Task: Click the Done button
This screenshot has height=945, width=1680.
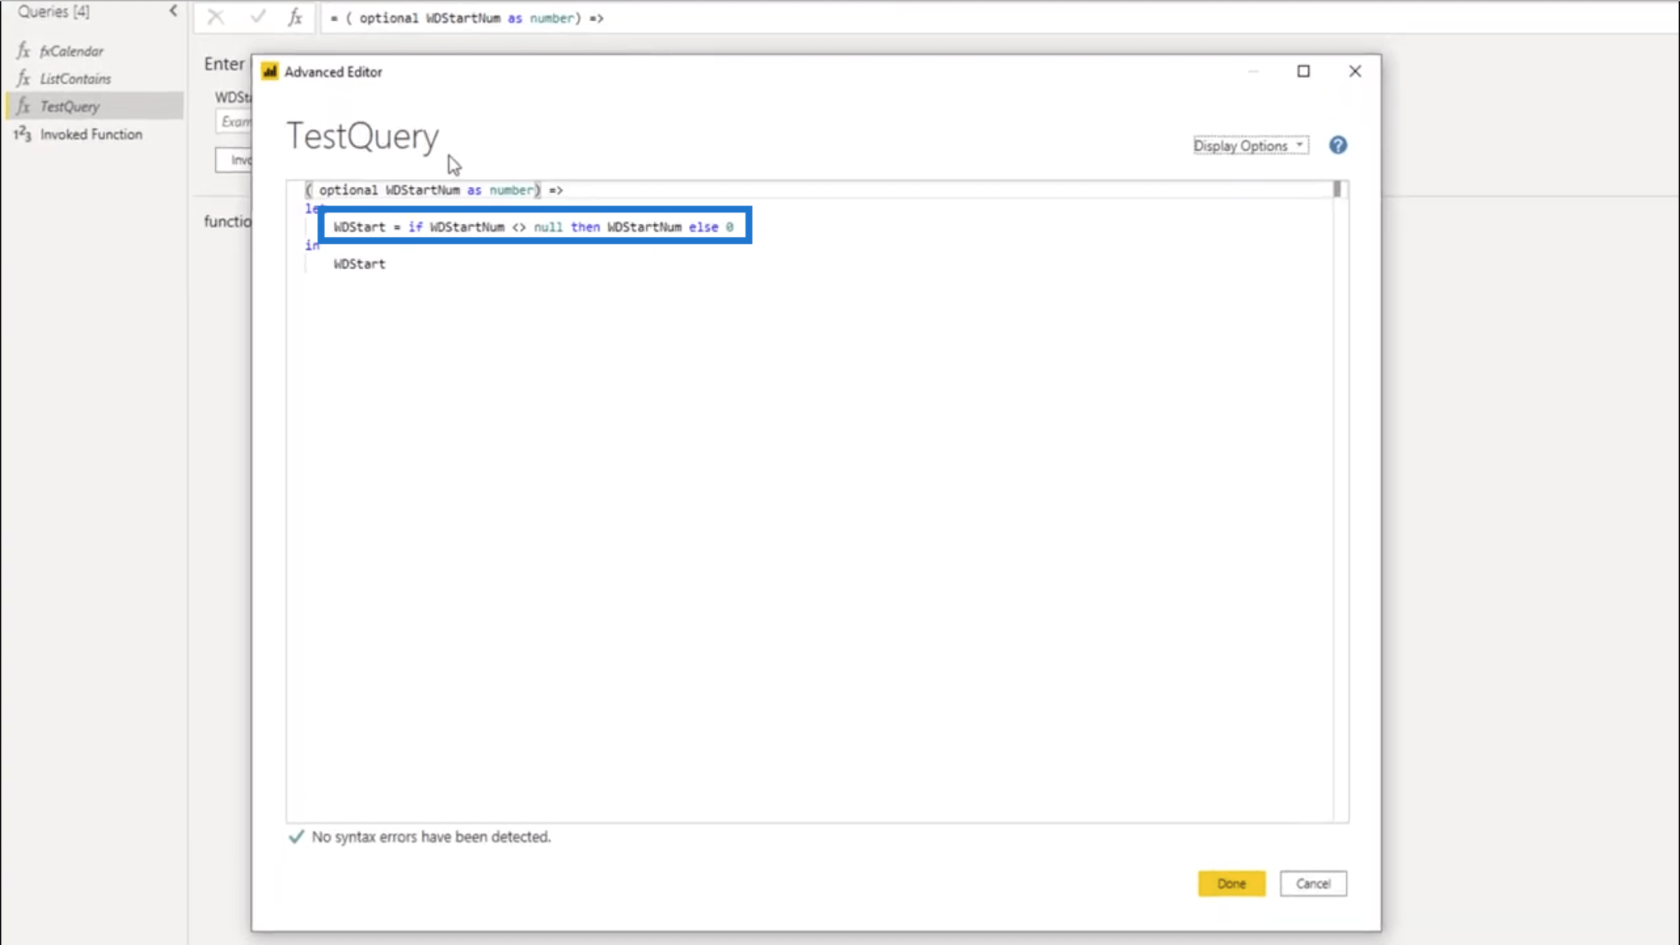Action: [1231, 884]
